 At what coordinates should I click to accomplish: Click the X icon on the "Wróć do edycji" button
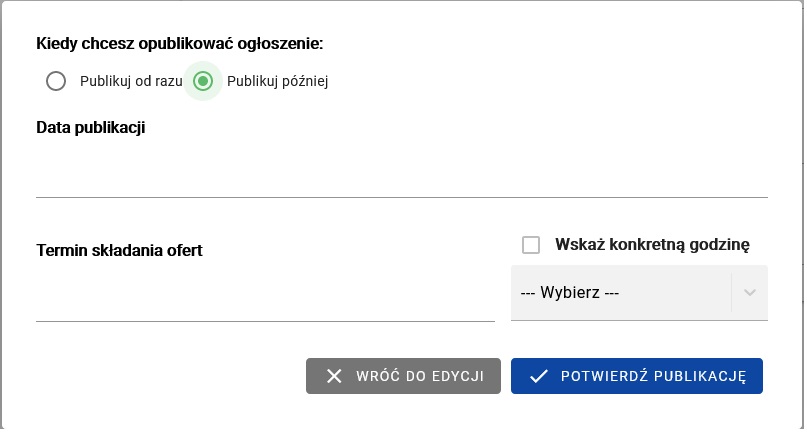pyautogui.click(x=334, y=376)
